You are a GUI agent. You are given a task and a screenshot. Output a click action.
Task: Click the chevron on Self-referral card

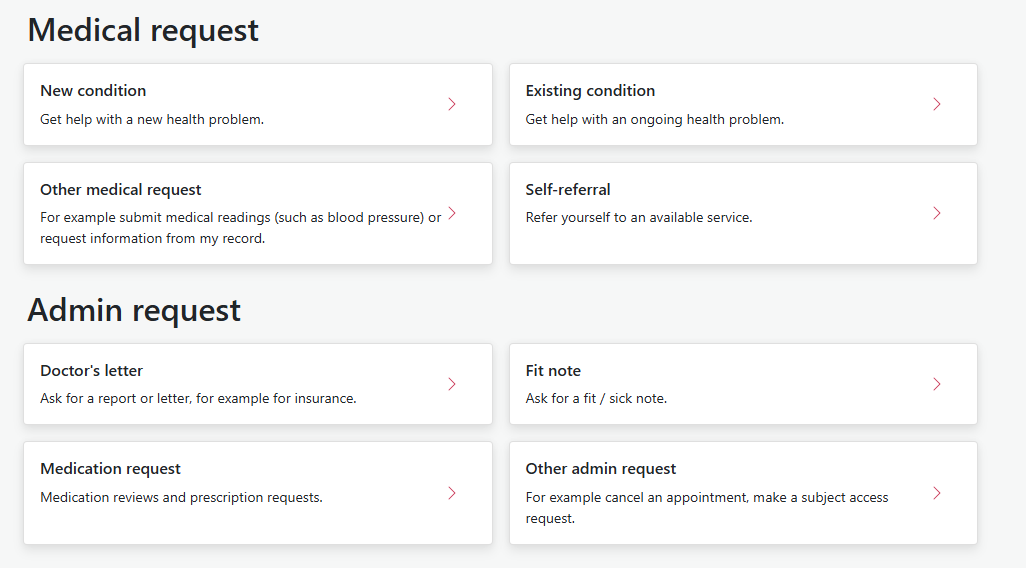(x=937, y=213)
